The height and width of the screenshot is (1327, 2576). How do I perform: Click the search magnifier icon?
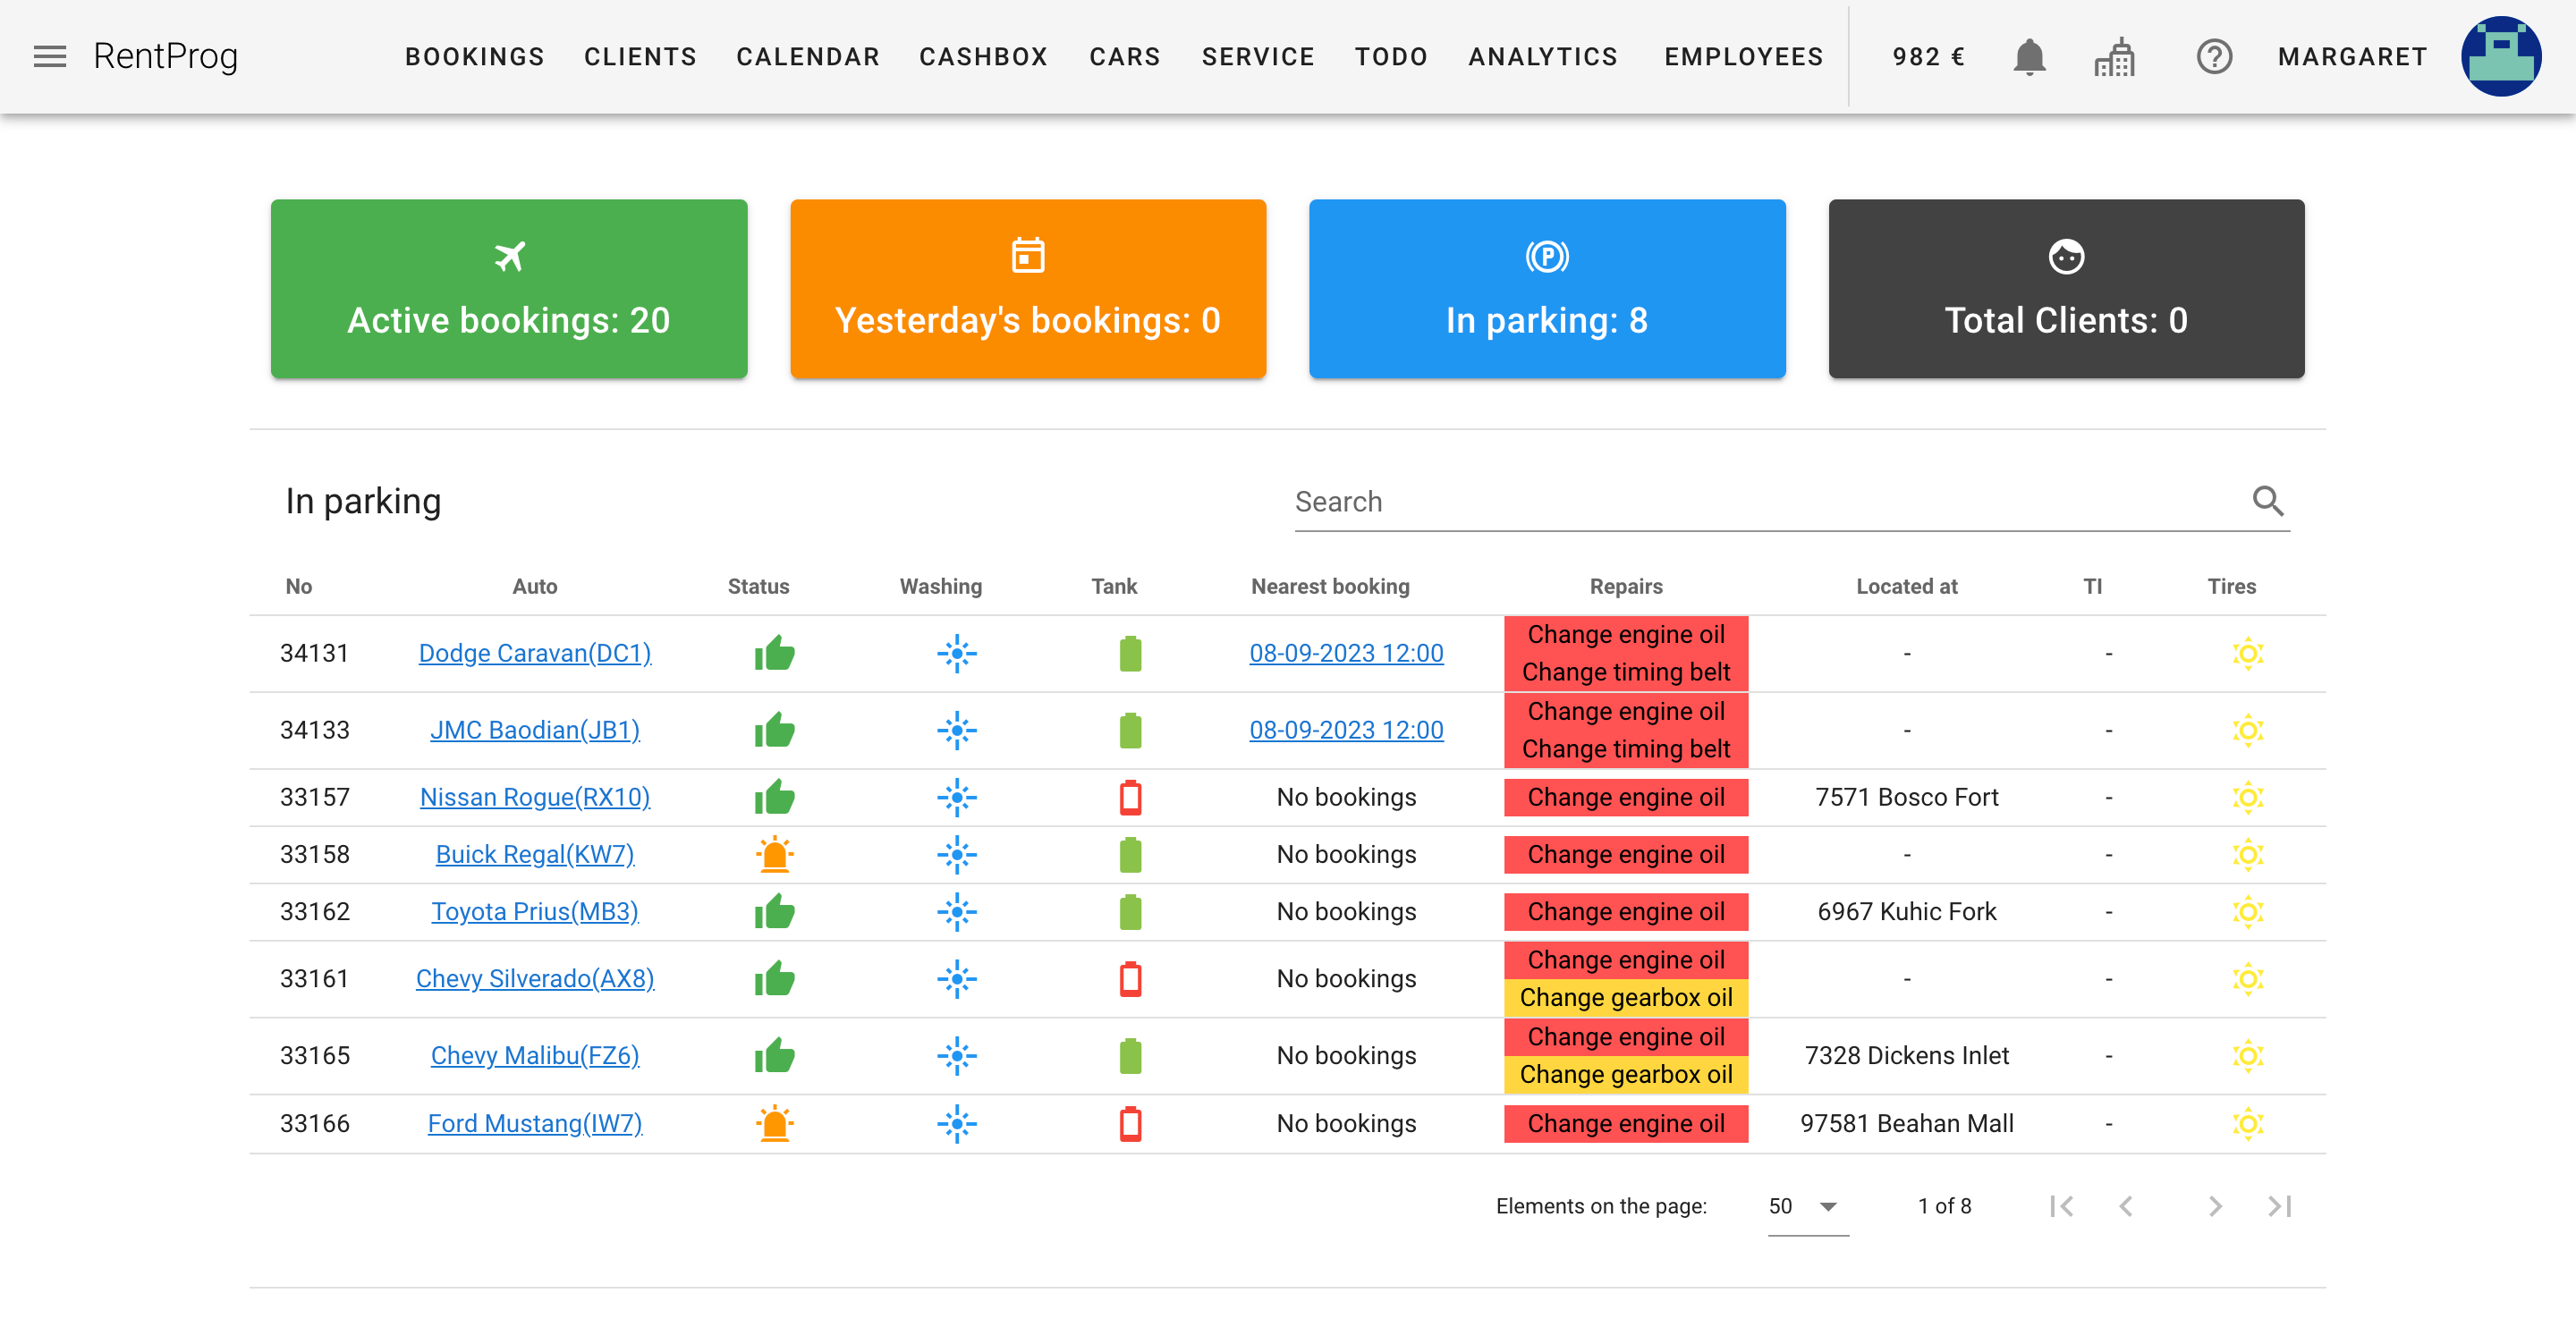[2269, 501]
